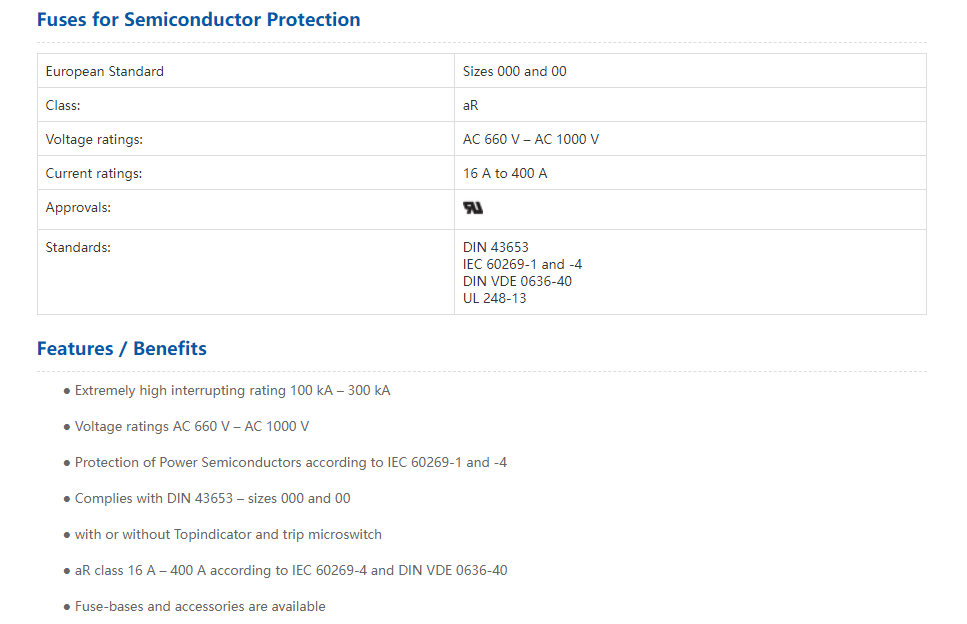Click the Topindicator and trip microswitch bullet
Screen dimensions: 967x624
click(223, 535)
